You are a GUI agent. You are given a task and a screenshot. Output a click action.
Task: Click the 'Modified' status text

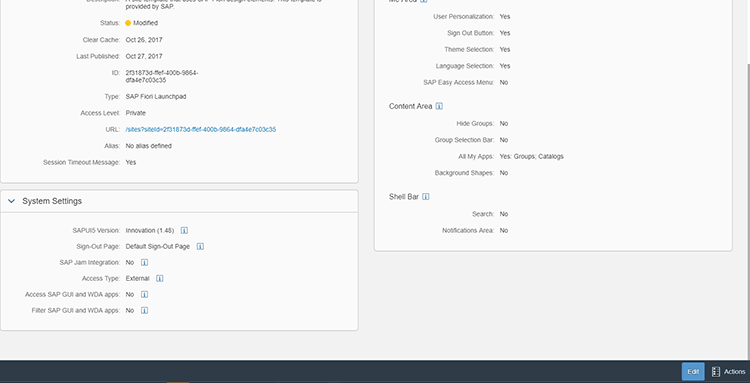(145, 23)
